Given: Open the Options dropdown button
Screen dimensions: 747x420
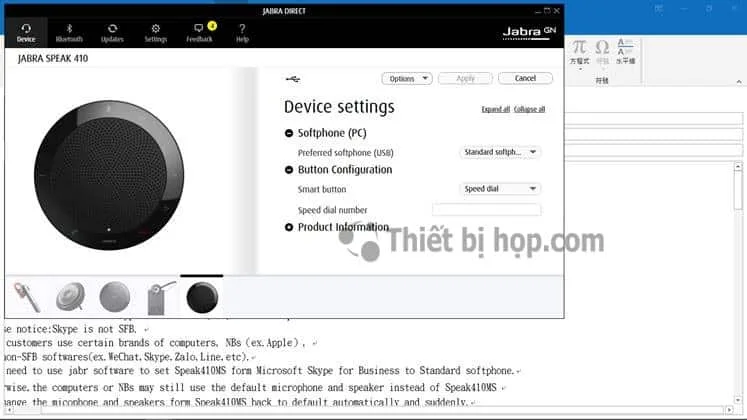Looking at the screenshot, I should pos(407,79).
